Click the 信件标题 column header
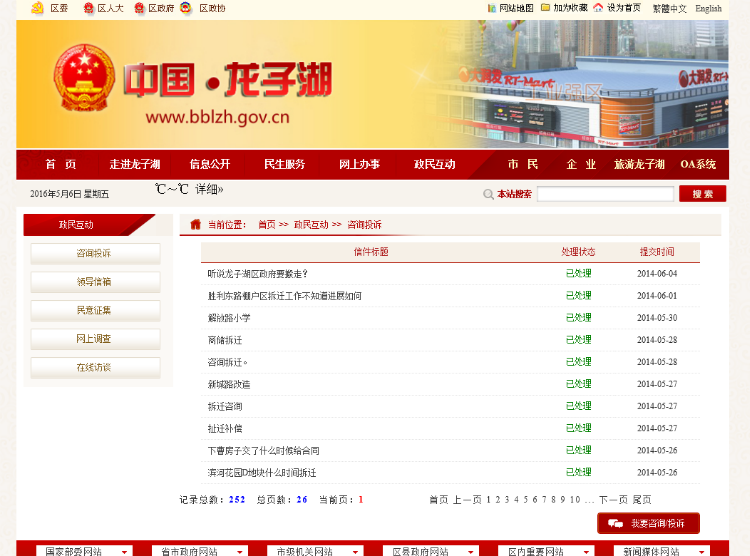750x556 pixels. coord(371,252)
